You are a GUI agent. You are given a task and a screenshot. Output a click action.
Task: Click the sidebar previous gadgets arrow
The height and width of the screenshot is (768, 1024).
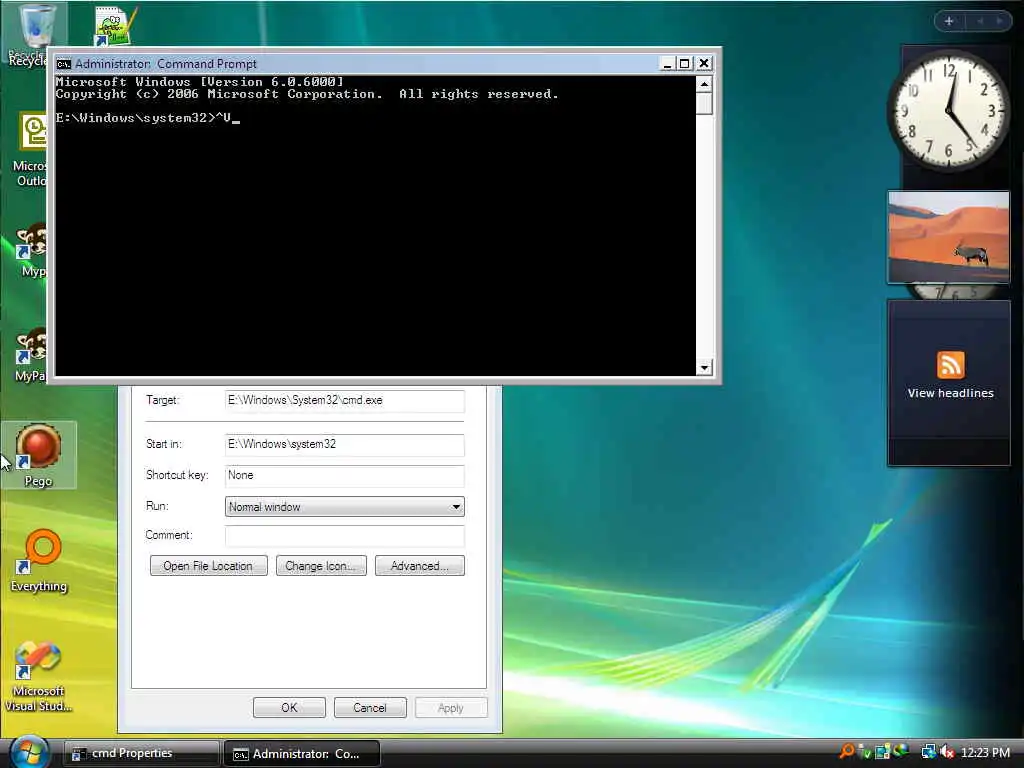tap(980, 21)
